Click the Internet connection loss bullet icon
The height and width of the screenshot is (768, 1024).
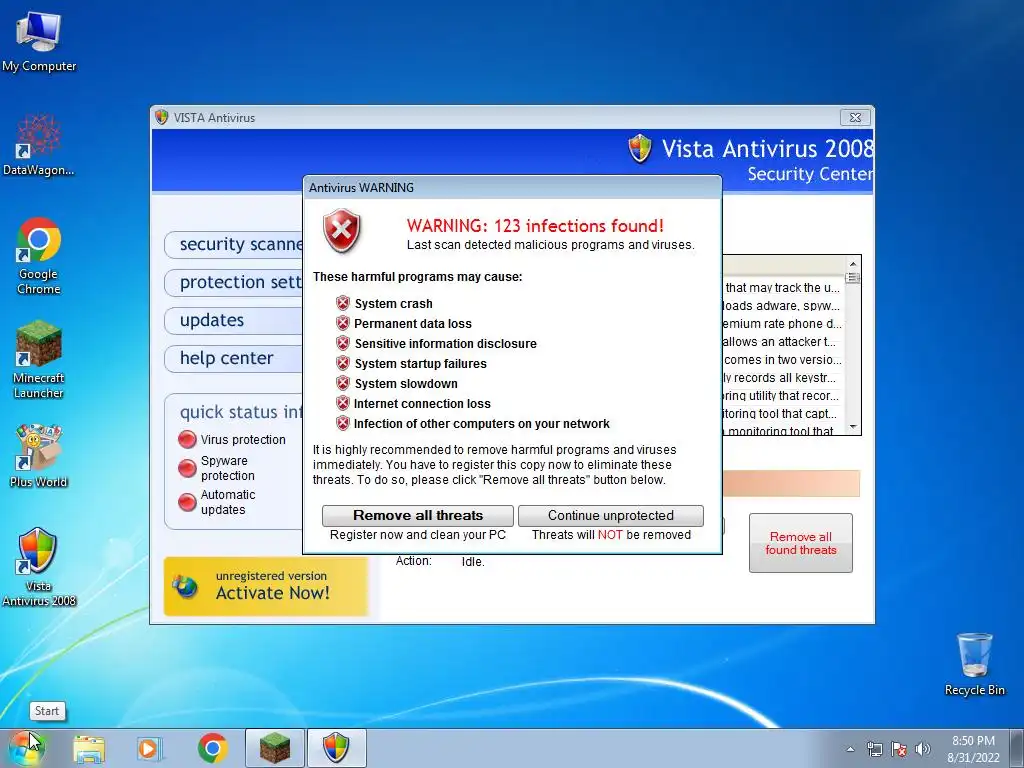(343, 404)
